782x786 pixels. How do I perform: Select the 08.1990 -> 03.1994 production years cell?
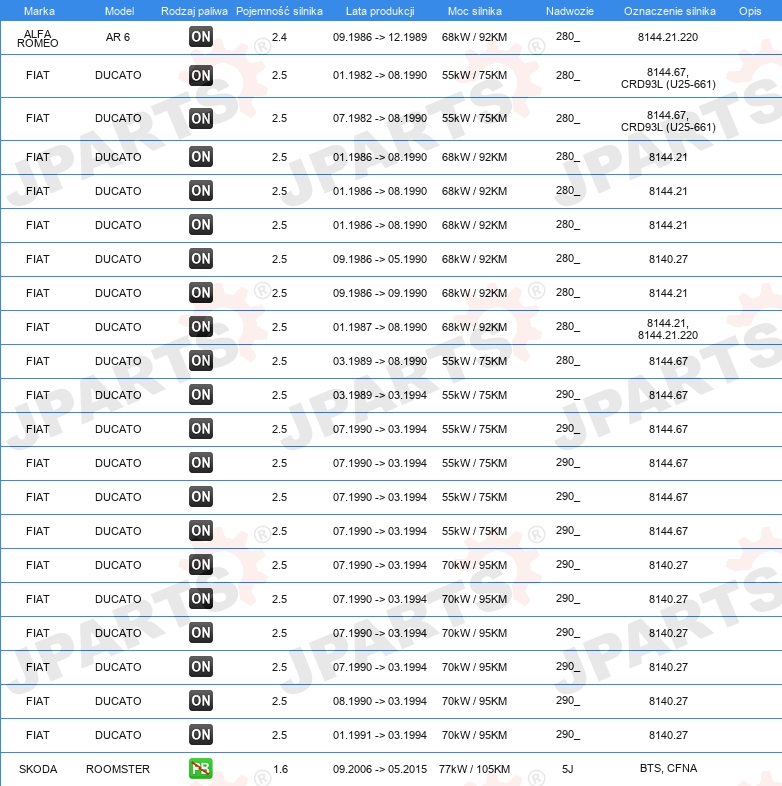tap(380, 701)
